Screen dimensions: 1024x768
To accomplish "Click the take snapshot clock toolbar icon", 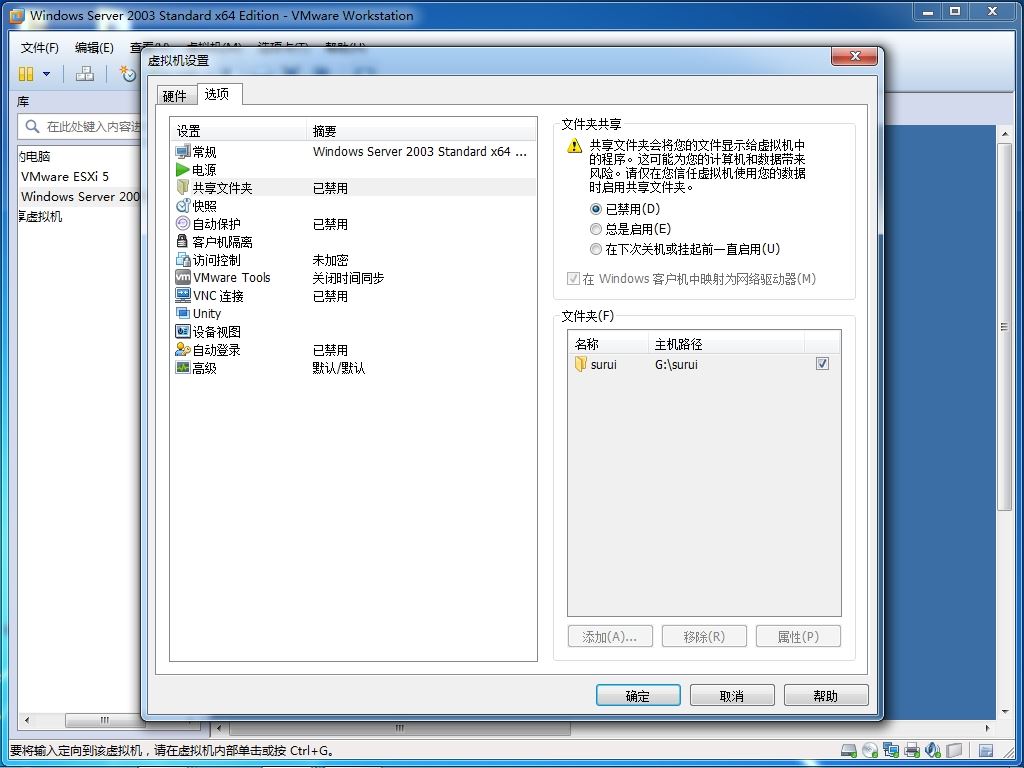I will coord(127,74).
